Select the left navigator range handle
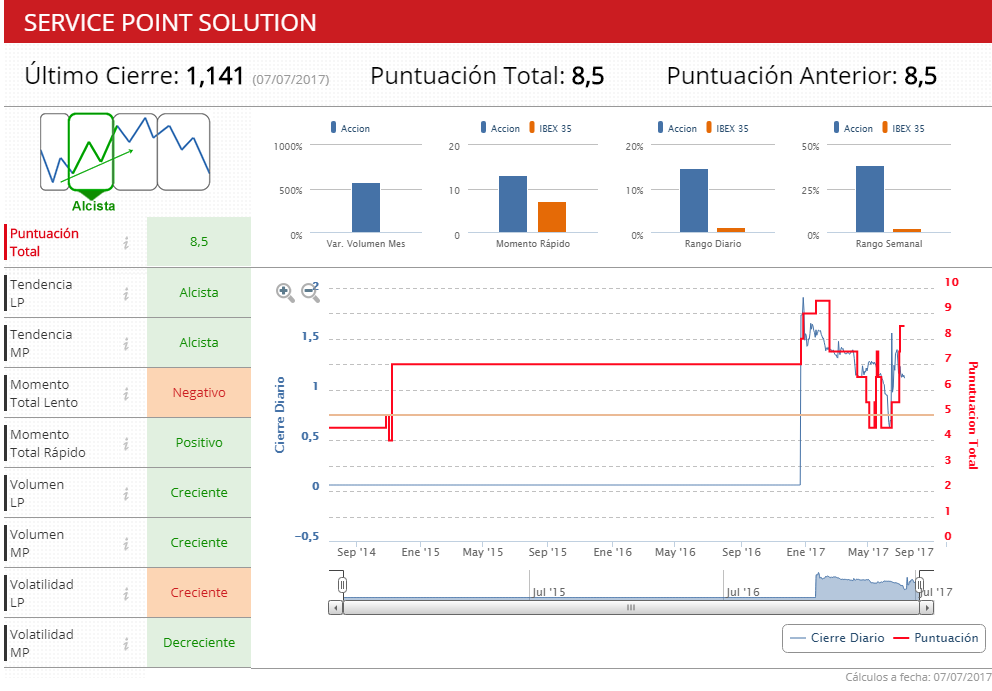This screenshot has height=691, width=992. pyautogui.click(x=342, y=585)
